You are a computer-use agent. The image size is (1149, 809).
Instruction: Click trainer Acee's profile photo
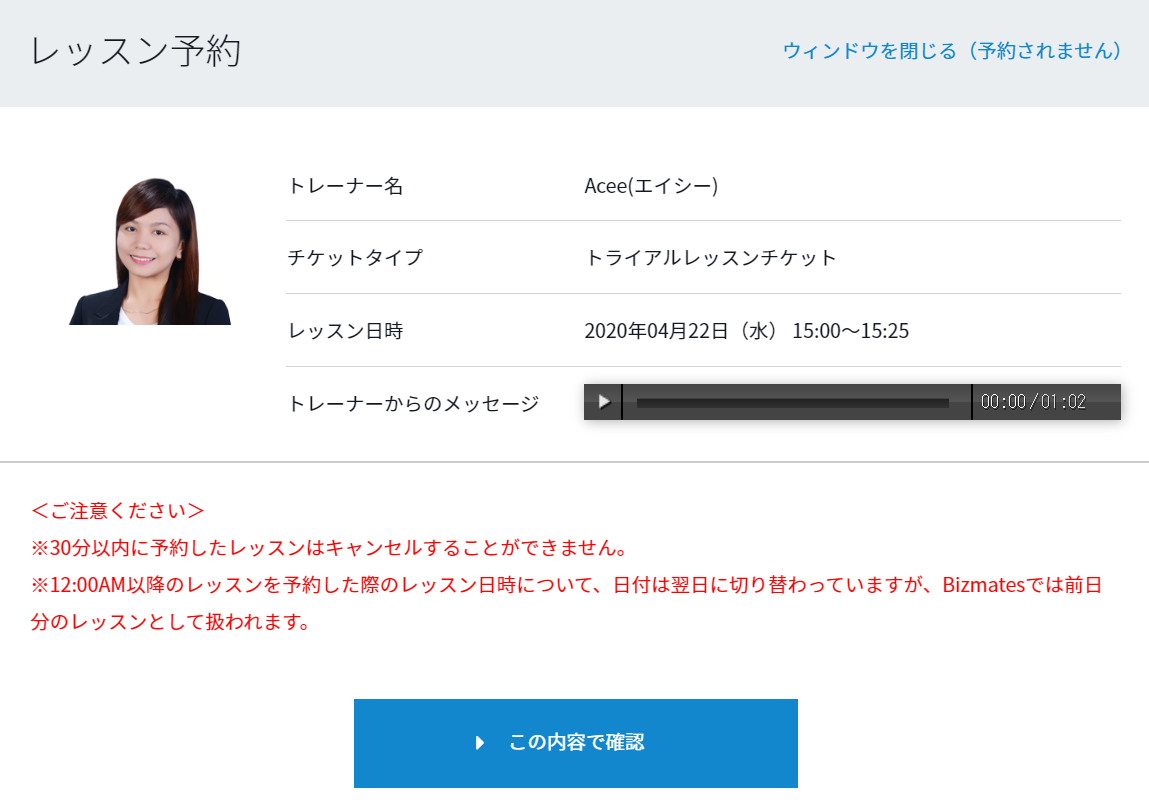click(150, 252)
